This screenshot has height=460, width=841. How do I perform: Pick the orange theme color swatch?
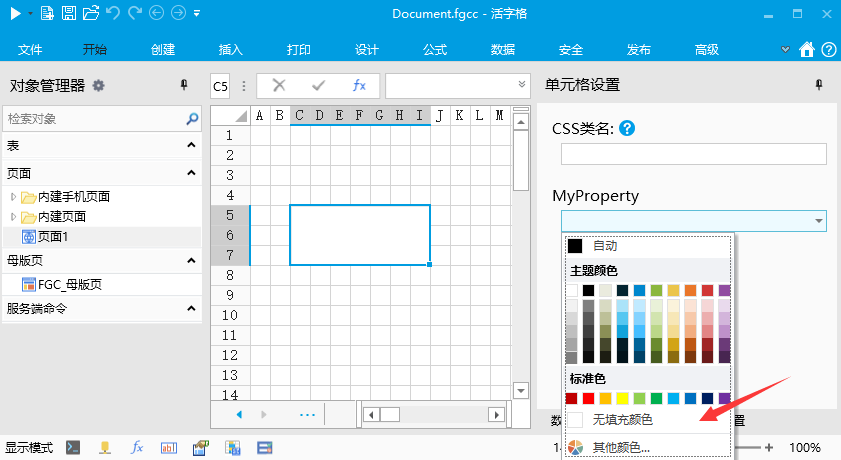coord(690,291)
